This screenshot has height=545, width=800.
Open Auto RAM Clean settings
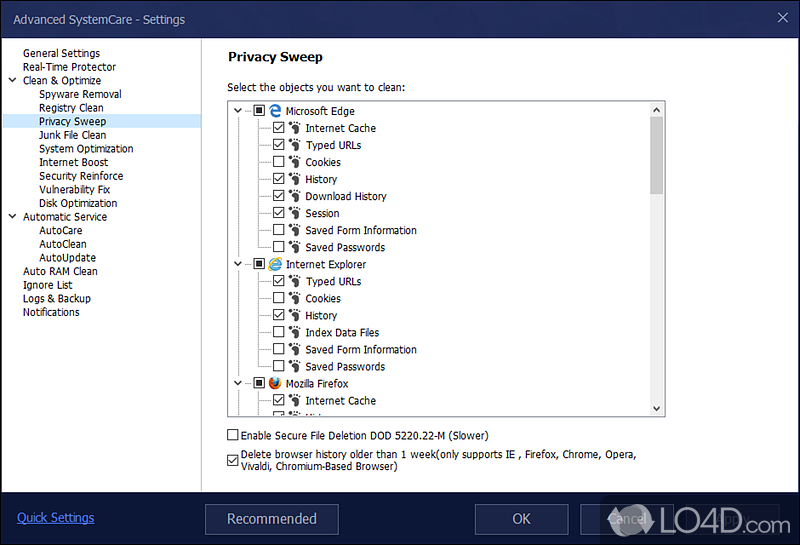point(60,271)
